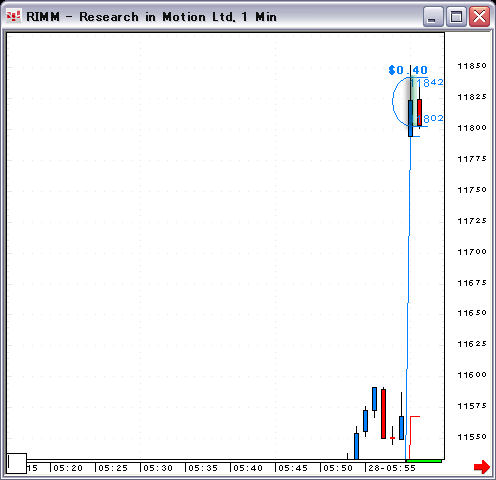Image resolution: width=496 pixels, height=480 pixels.
Task: Click the 05:20 time axis label
Action: 68,468
